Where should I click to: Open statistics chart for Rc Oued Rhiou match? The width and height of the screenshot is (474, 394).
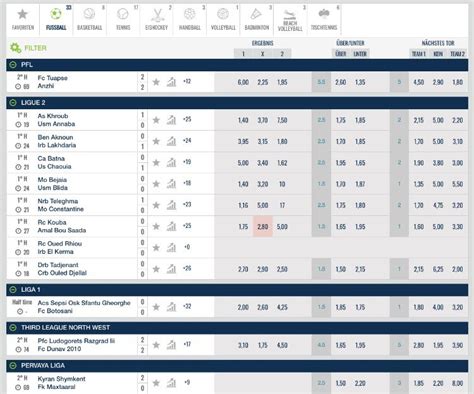click(171, 248)
